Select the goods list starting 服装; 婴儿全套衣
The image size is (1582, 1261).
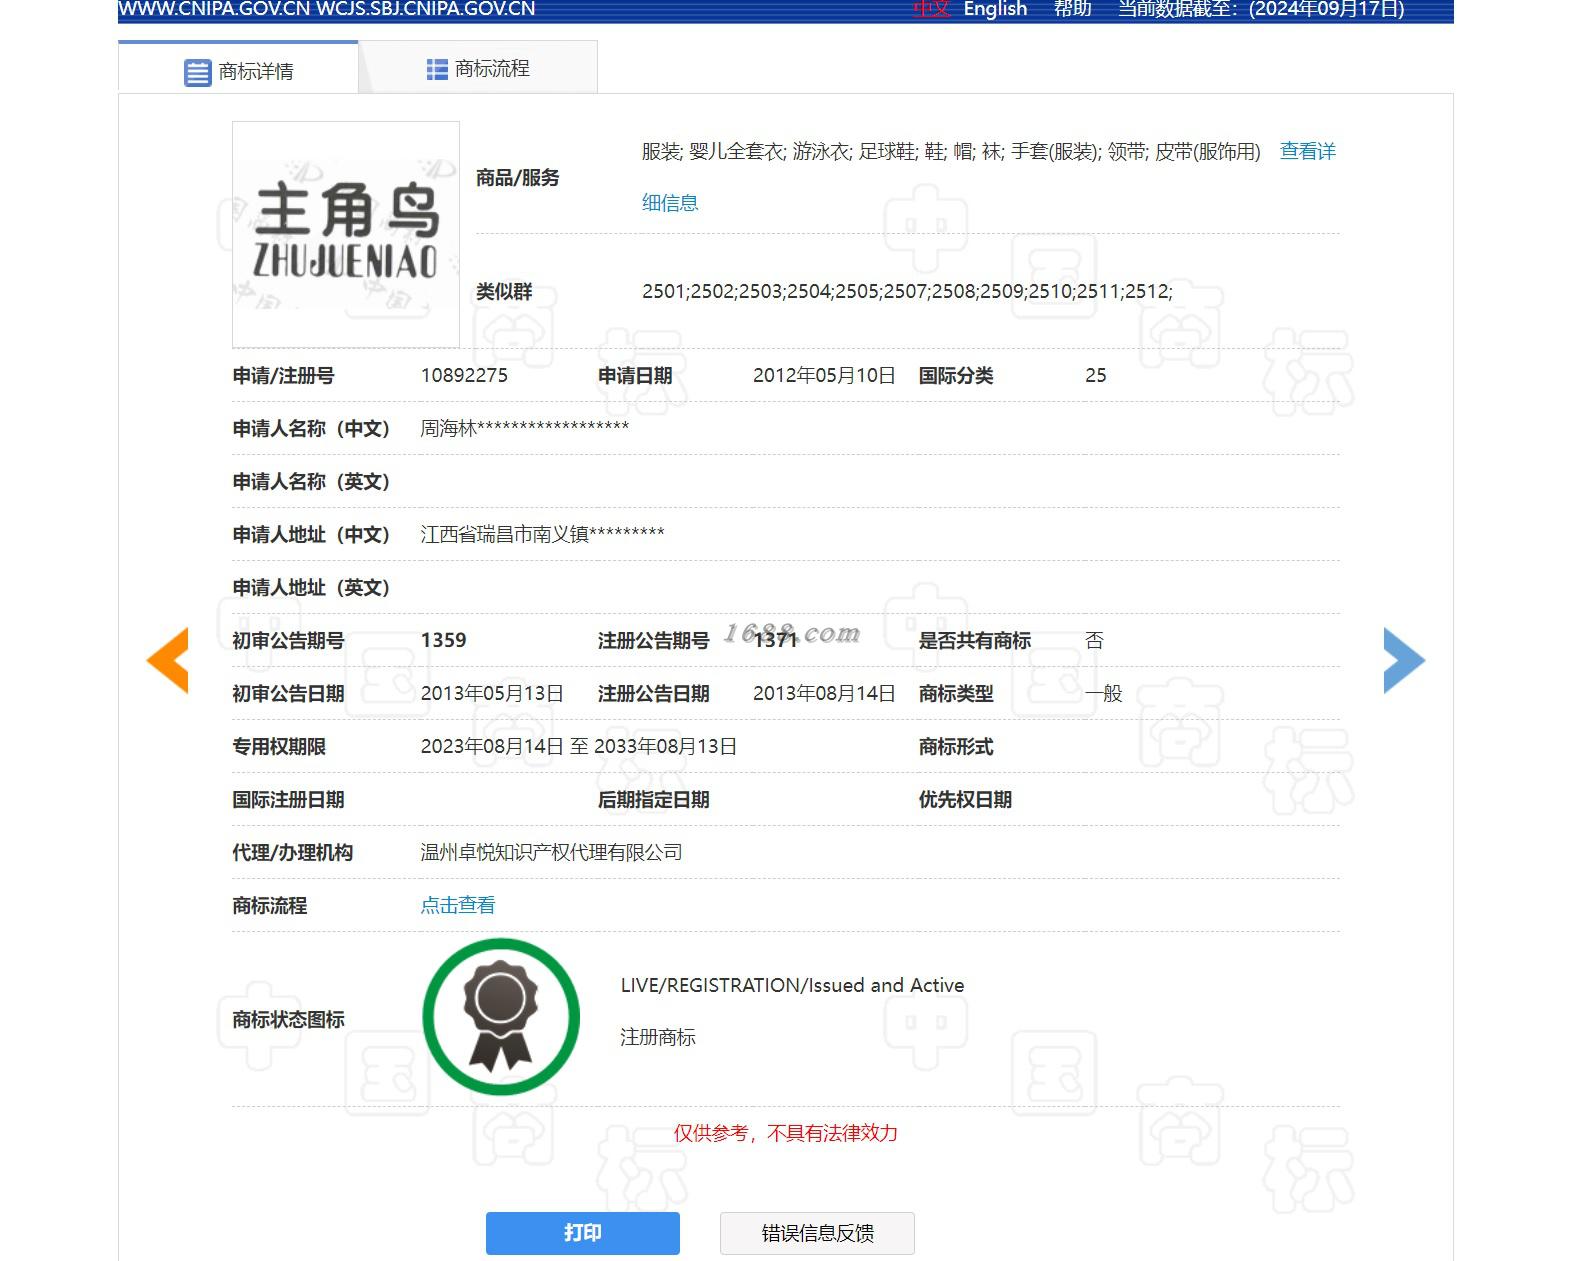click(951, 151)
